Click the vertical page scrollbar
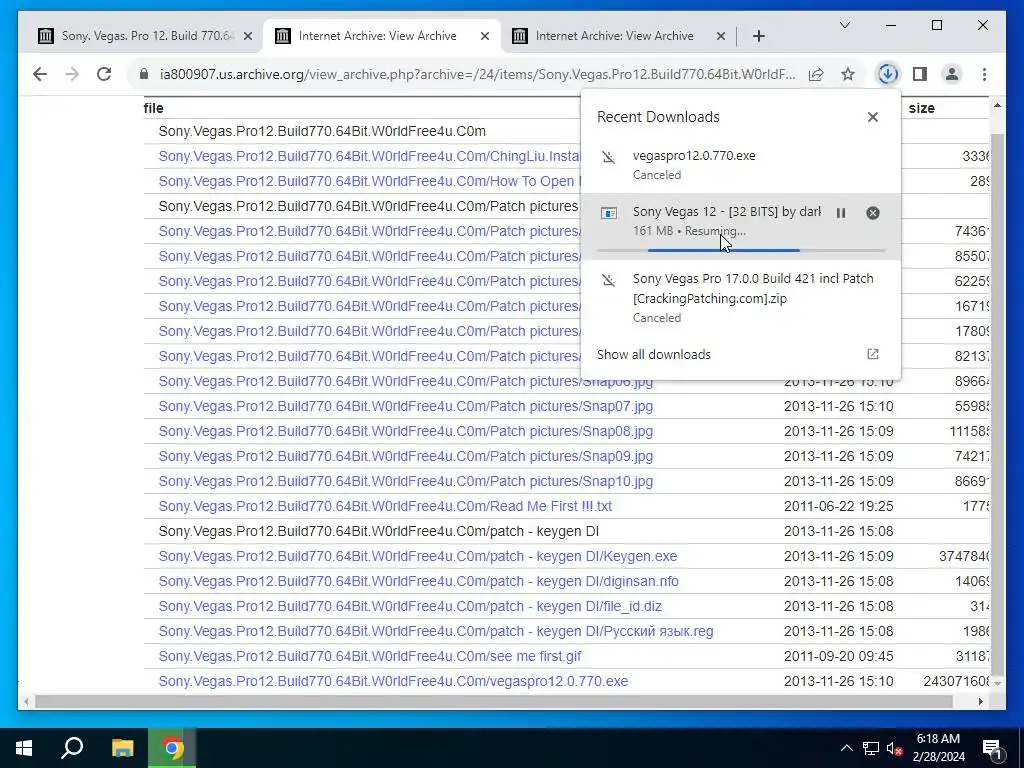This screenshot has height=768, width=1024. (997, 405)
